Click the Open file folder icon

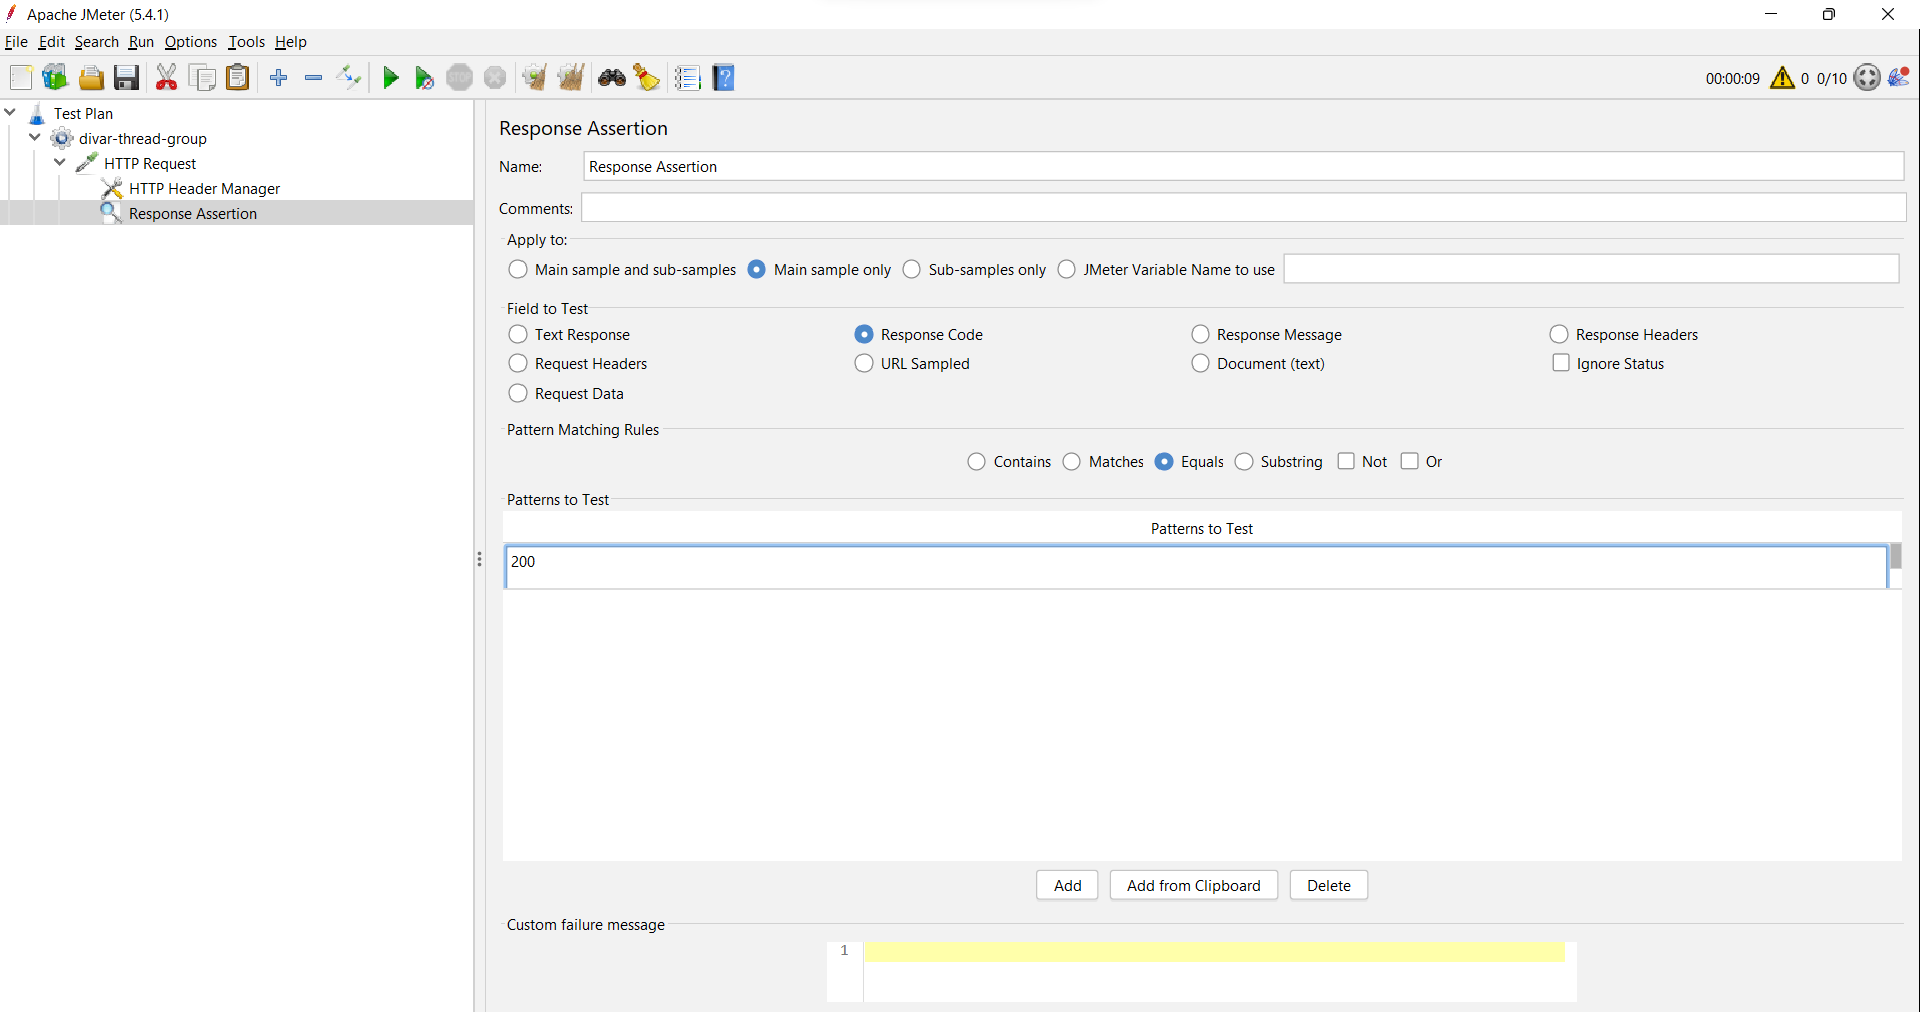pos(91,78)
